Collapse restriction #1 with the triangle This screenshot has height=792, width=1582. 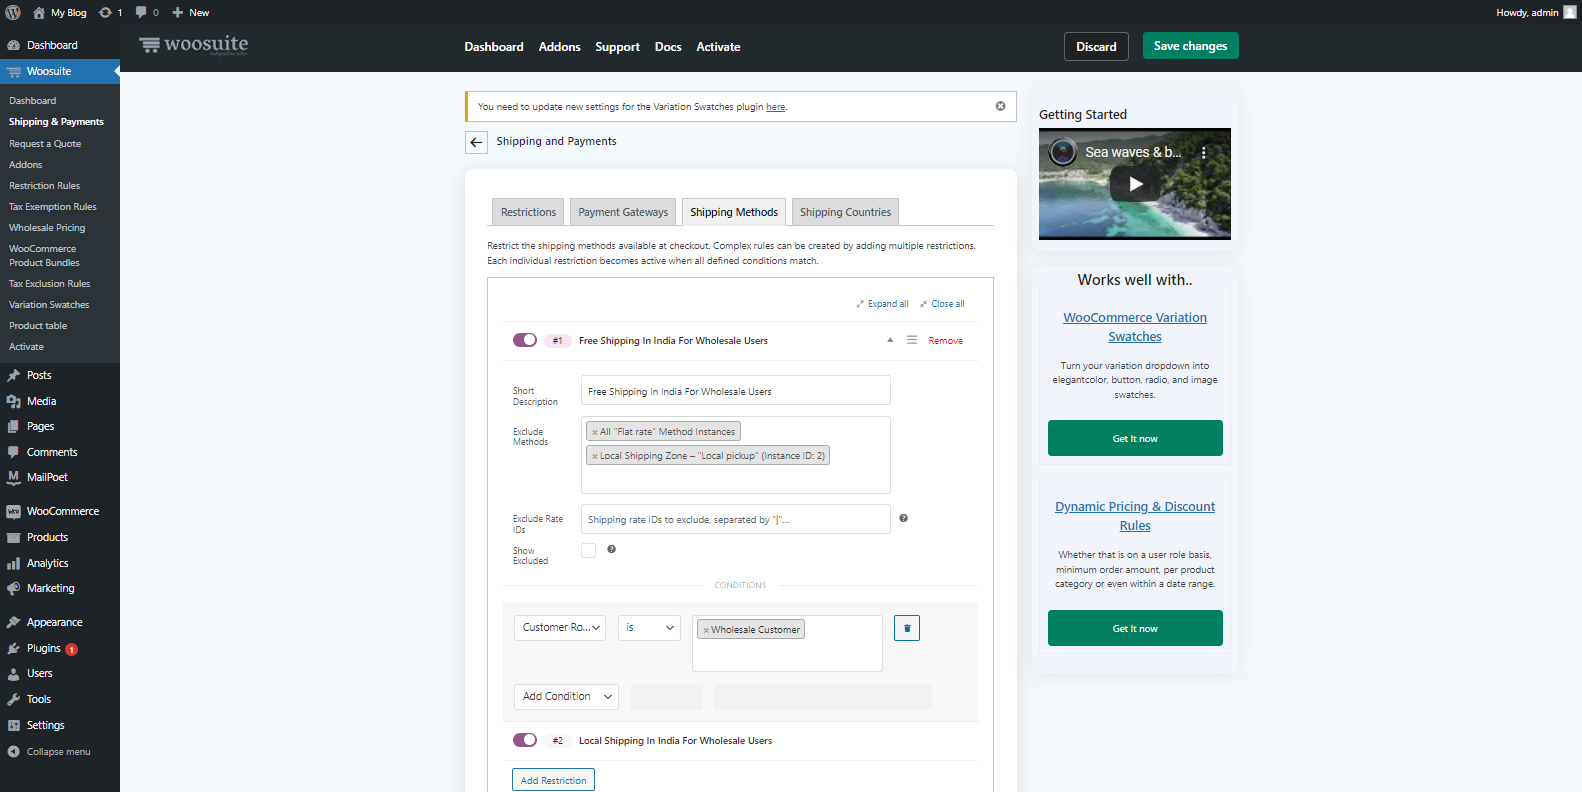pos(890,340)
